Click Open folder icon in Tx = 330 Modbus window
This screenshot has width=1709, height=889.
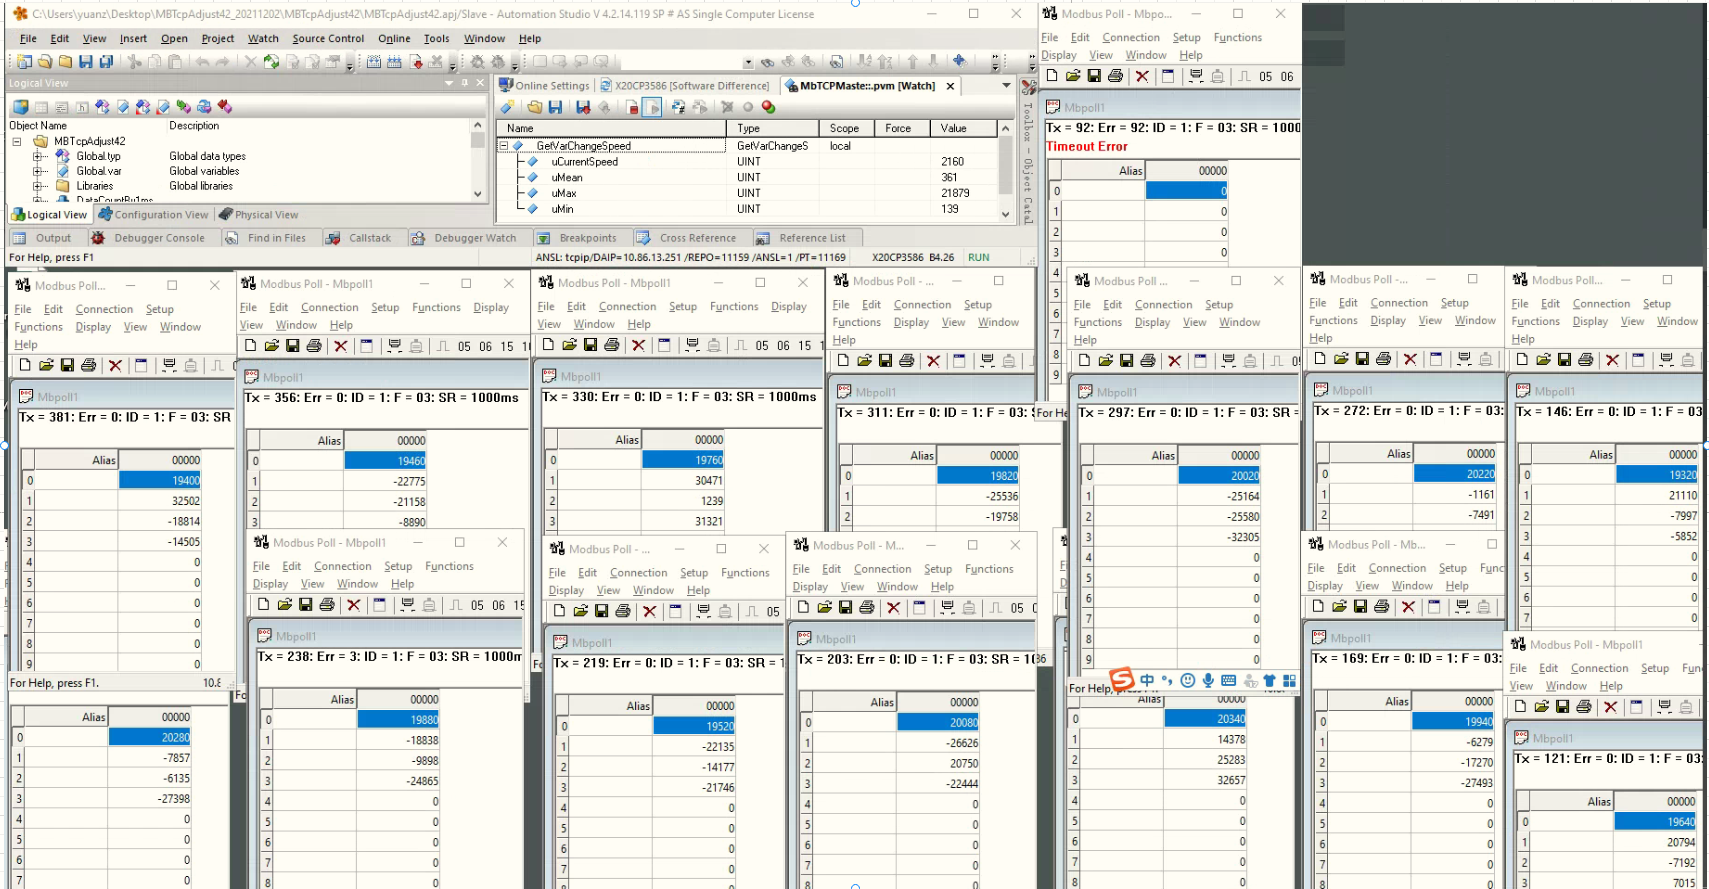pyautogui.click(x=569, y=345)
